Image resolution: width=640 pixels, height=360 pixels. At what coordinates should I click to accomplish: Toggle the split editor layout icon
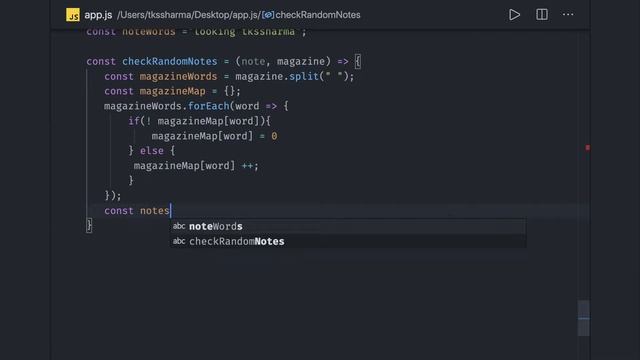point(542,15)
